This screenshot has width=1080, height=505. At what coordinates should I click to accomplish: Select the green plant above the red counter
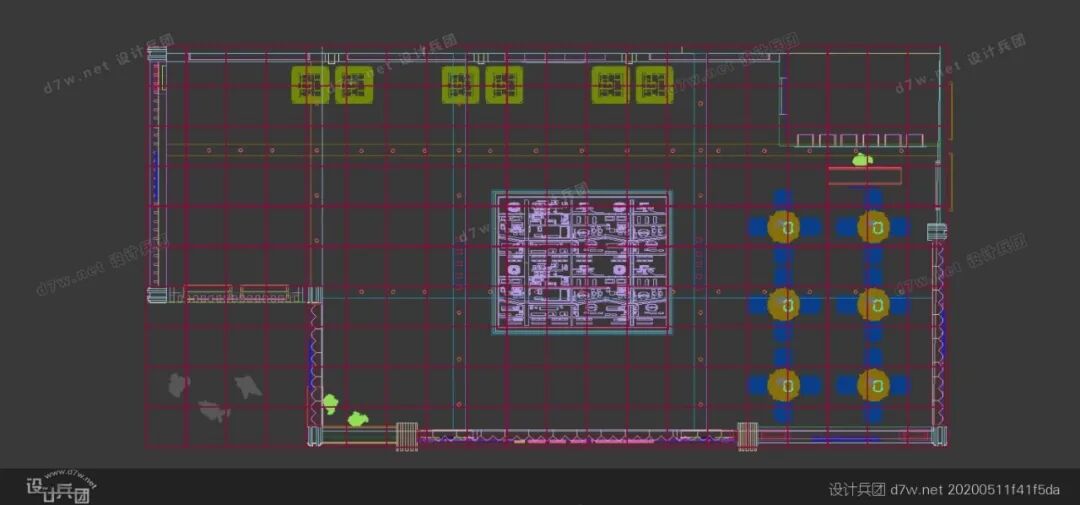coord(862,160)
